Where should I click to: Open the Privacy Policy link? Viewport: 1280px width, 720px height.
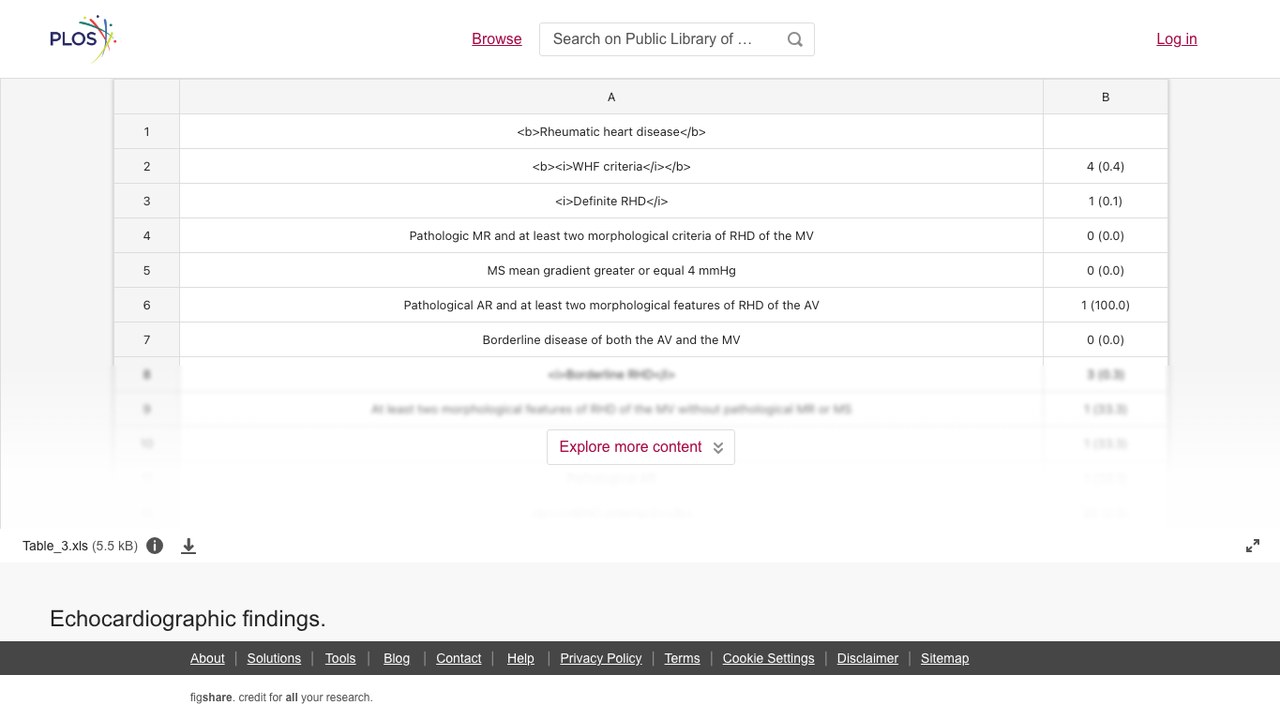[x=601, y=658]
